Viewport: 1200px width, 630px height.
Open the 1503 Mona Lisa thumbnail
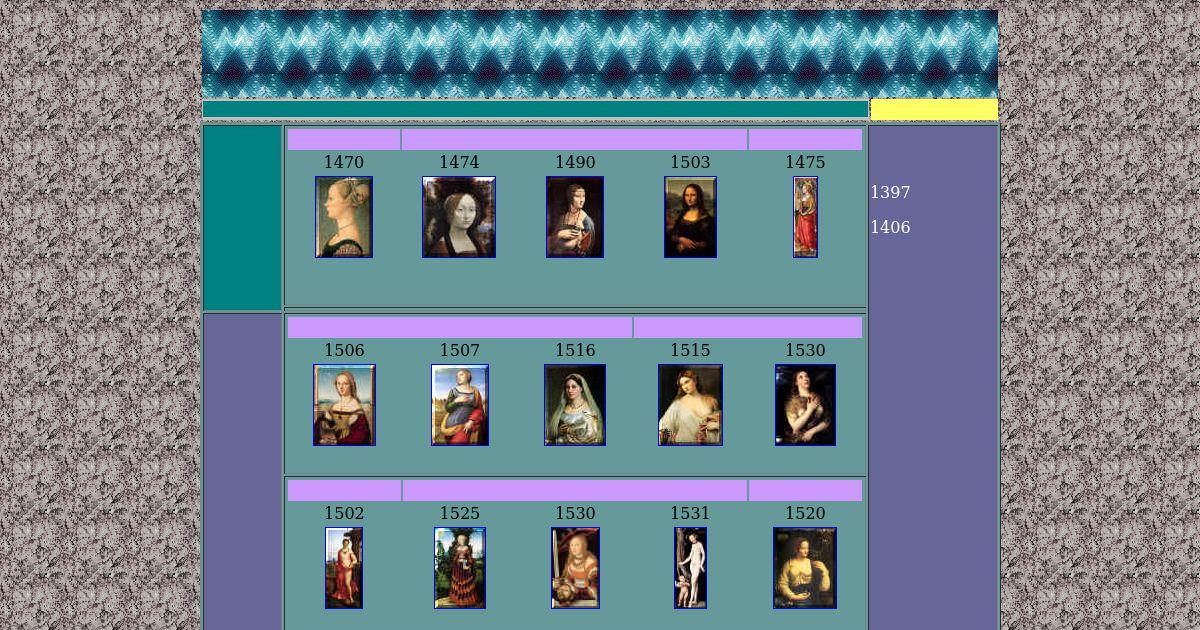click(x=690, y=217)
